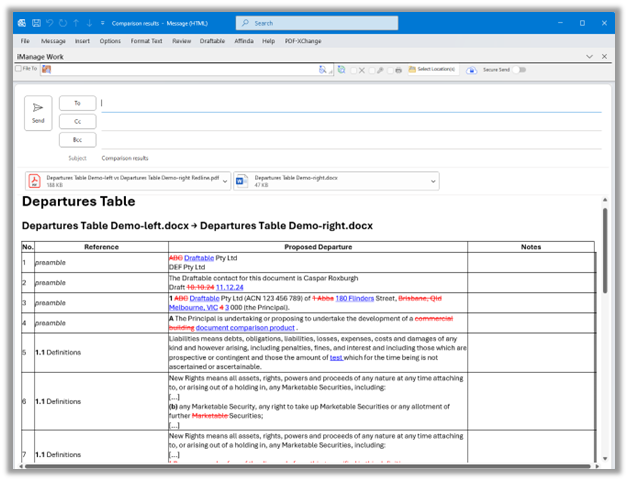Click the key icon in iManage toolbar
This screenshot has width=628, height=481.
[x=380, y=70]
